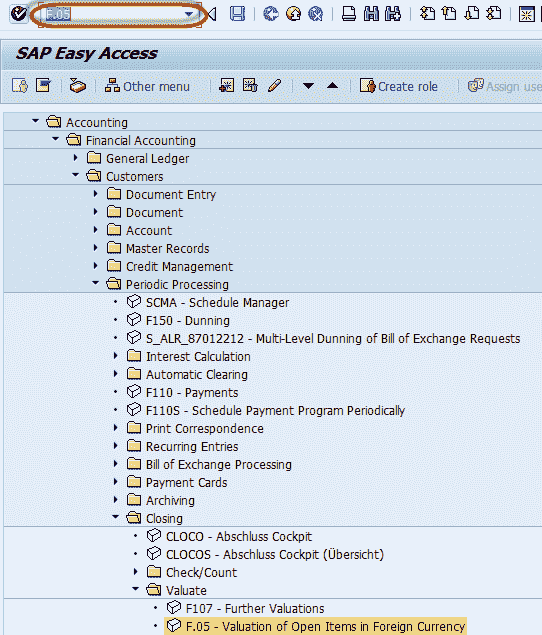542x635 pixels.
Task: Expand the Print Correspondence folder
Action: [x=115, y=428]
